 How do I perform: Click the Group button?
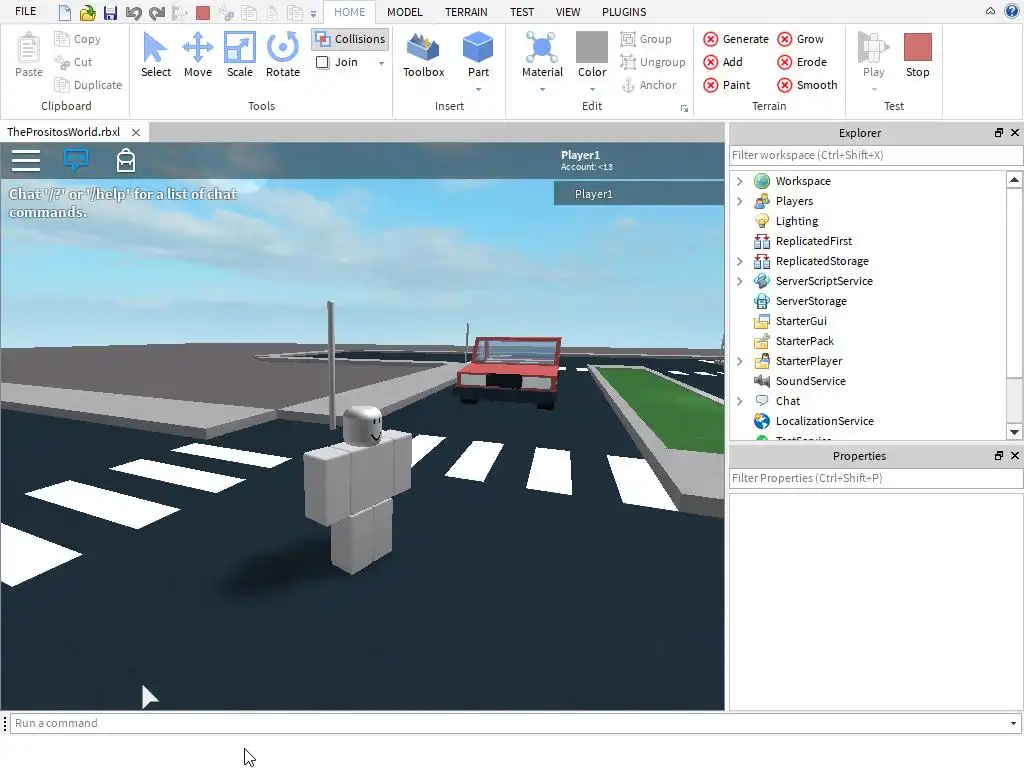[x=646, y=39]
